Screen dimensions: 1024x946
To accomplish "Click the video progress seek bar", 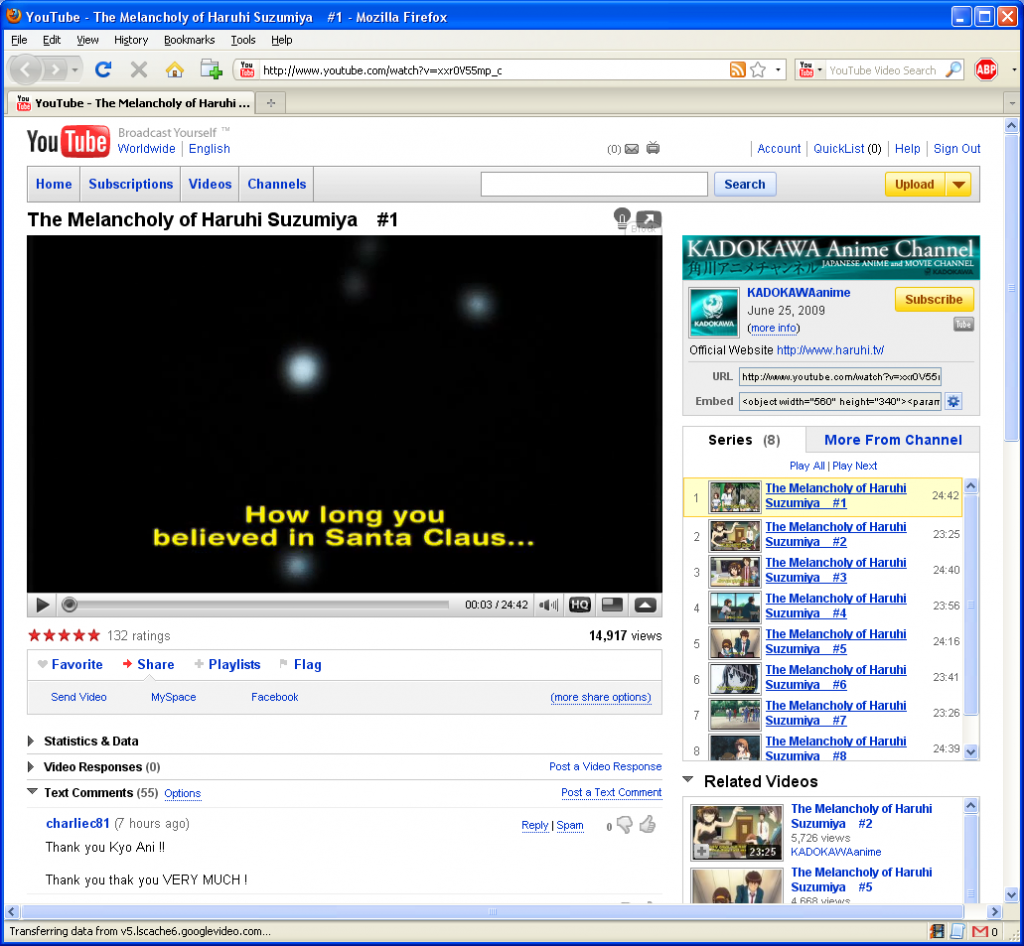I will (255, 605).
